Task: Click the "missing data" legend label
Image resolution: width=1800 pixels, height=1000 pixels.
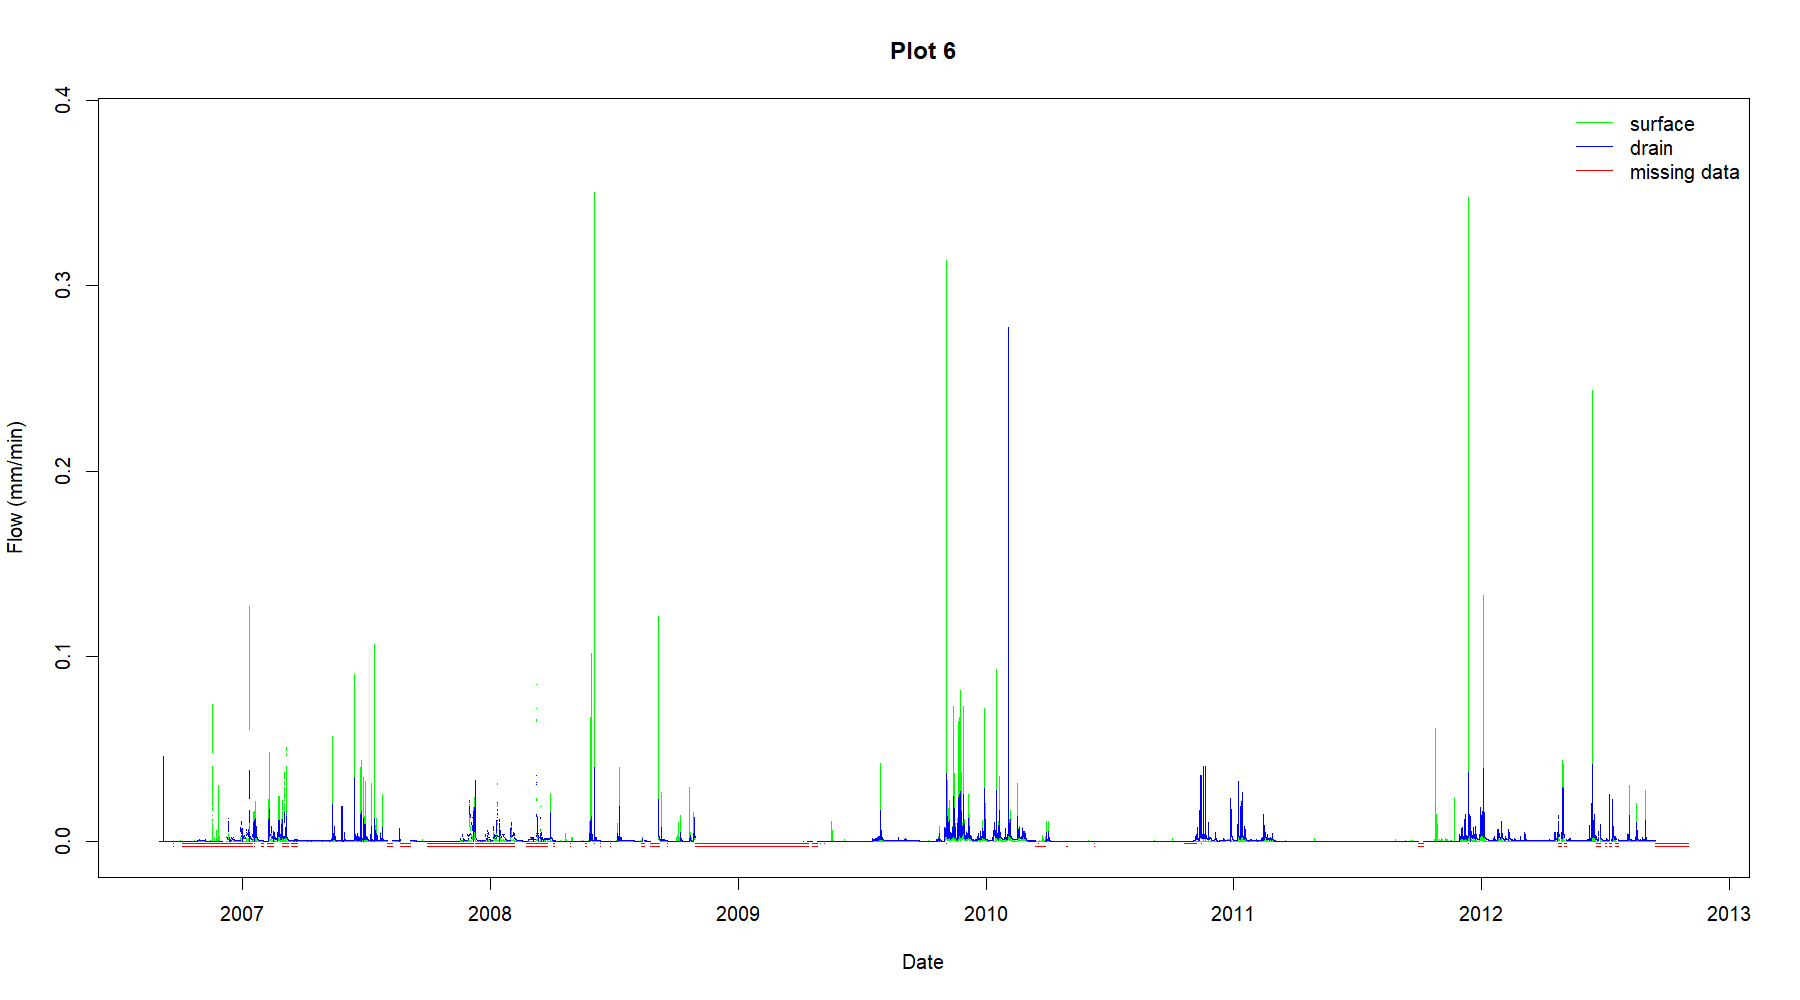Action: coord(1683,172)
